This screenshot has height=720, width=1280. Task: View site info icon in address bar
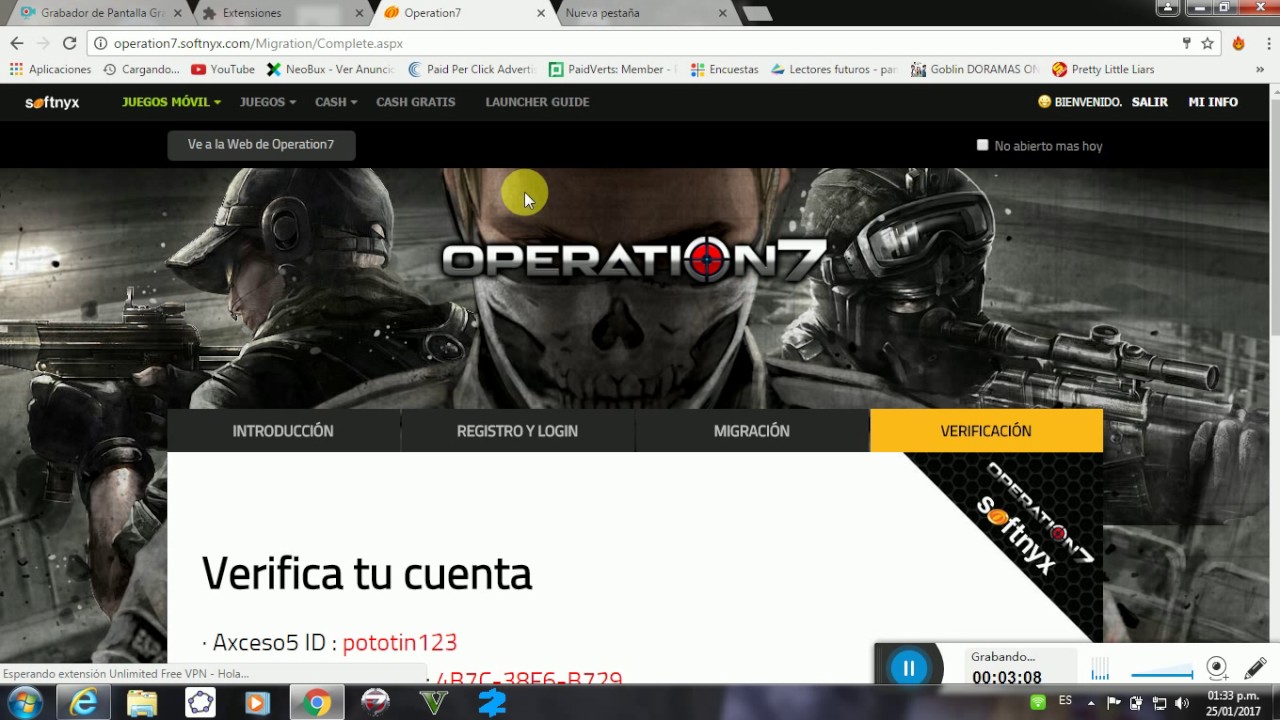100,43
